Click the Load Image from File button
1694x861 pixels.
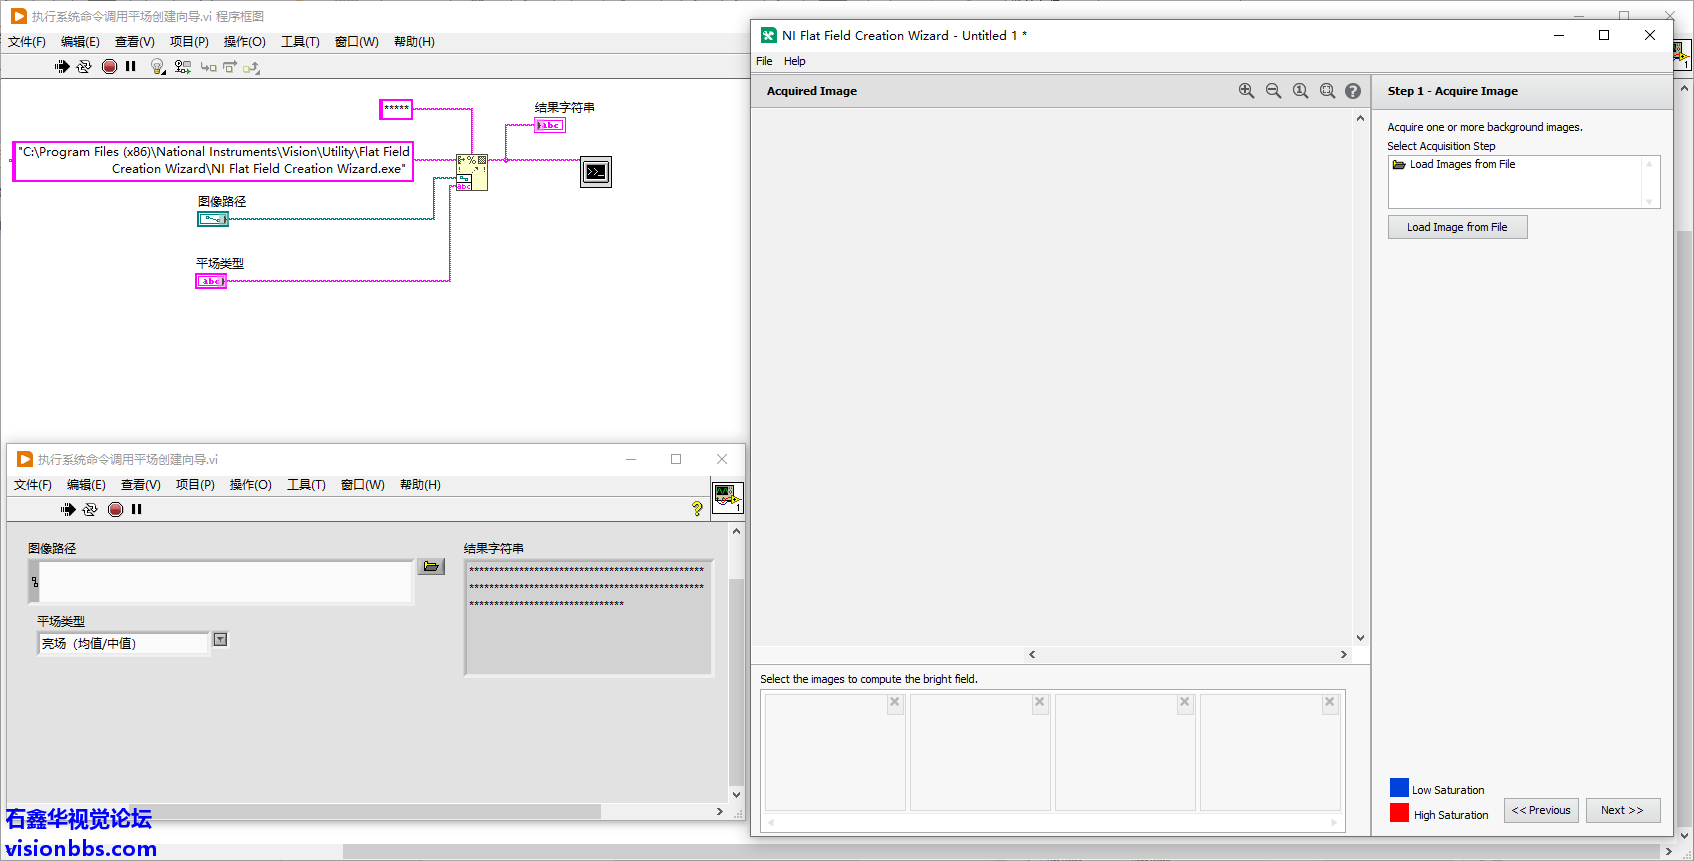pos(1457,227)
